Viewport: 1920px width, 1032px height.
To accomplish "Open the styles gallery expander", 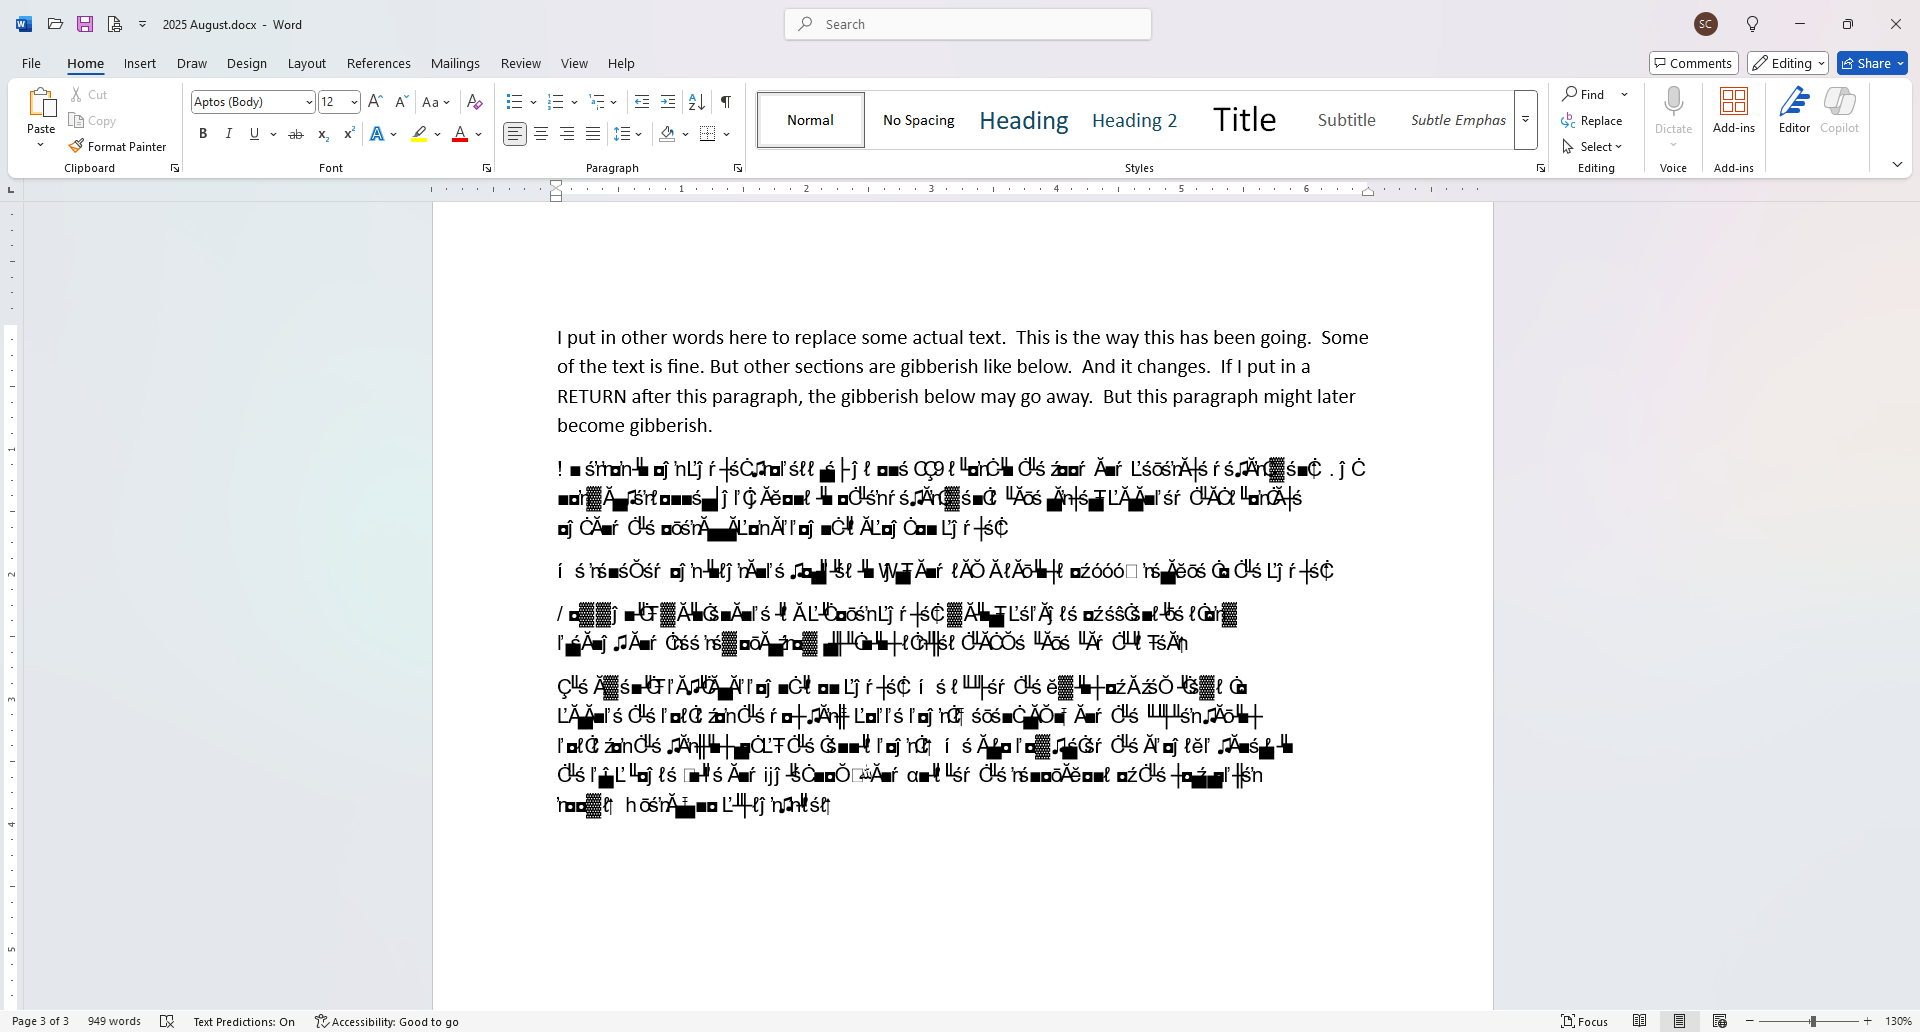I will point(1526,119).
